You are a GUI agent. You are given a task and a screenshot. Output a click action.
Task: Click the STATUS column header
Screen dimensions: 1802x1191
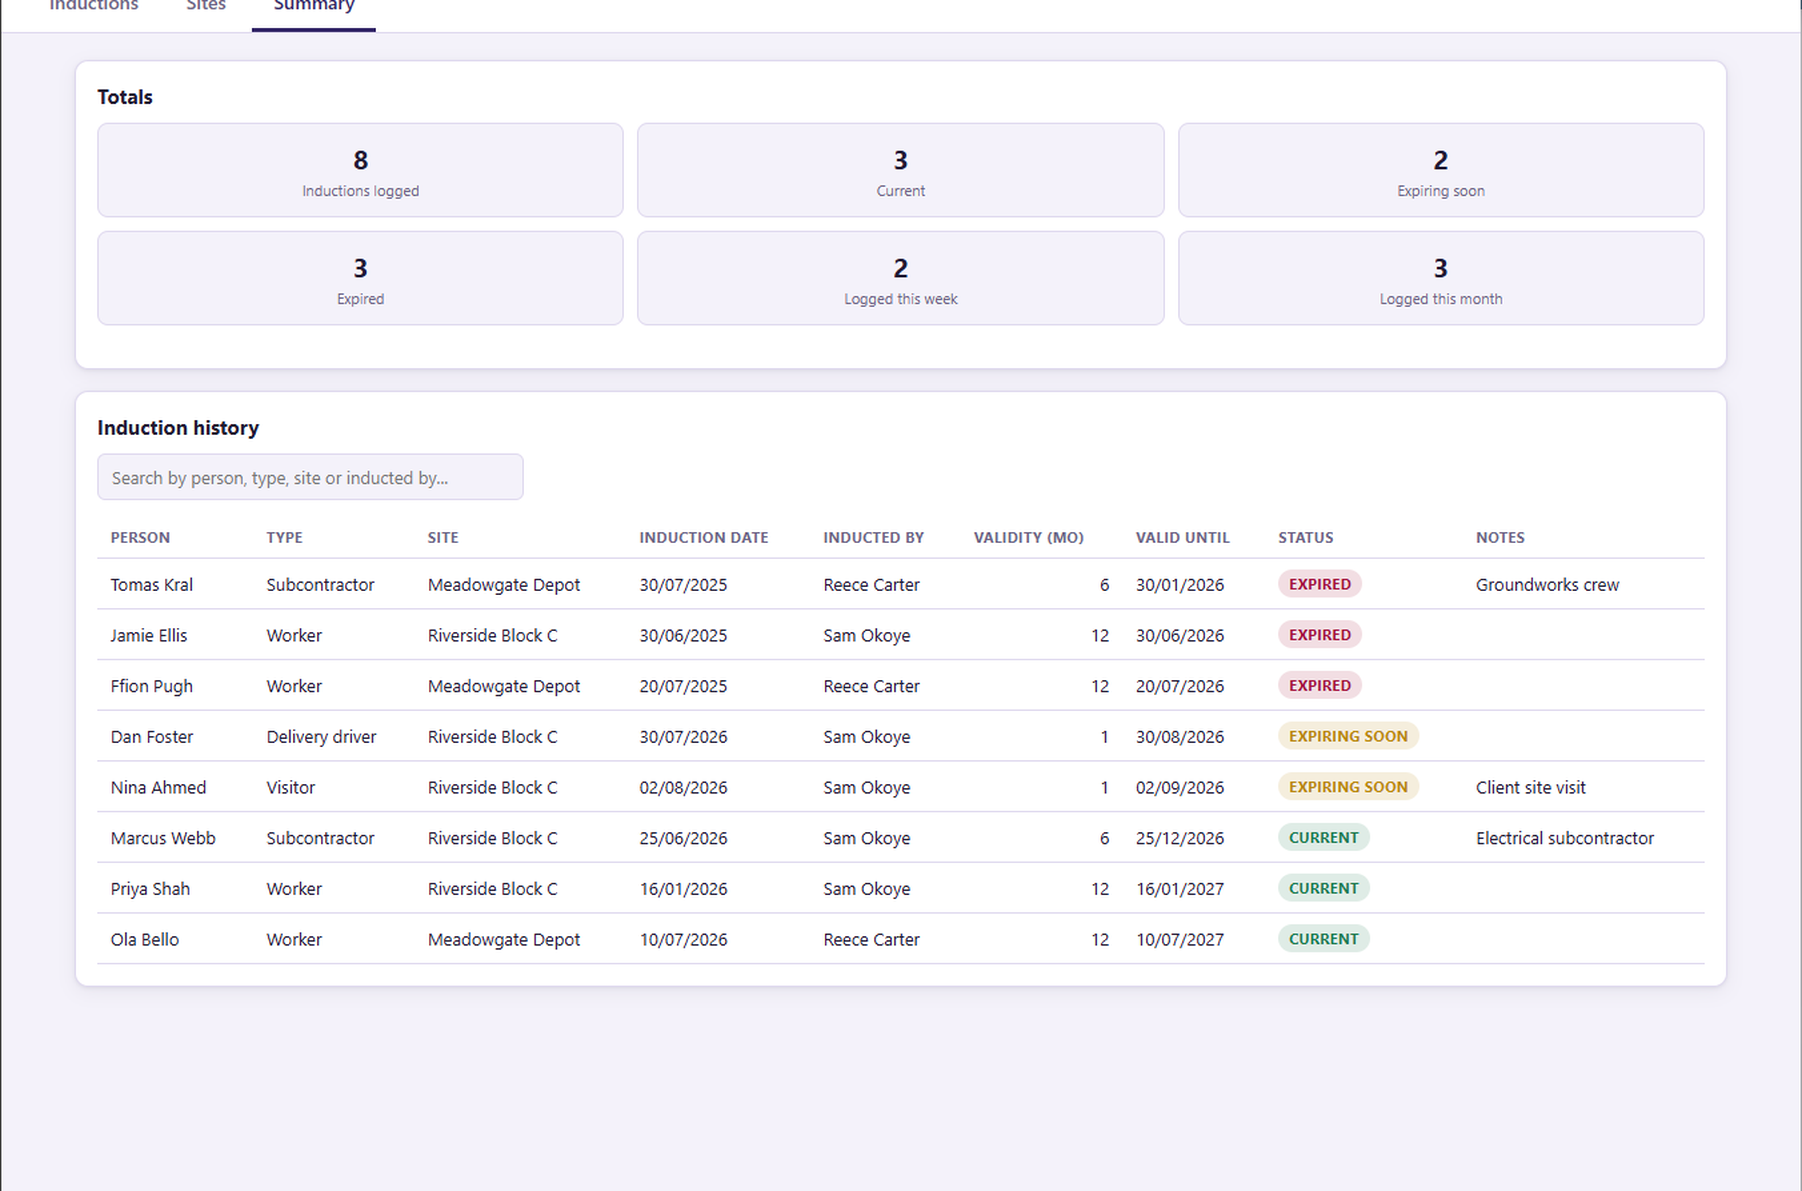click(1305, 537)
